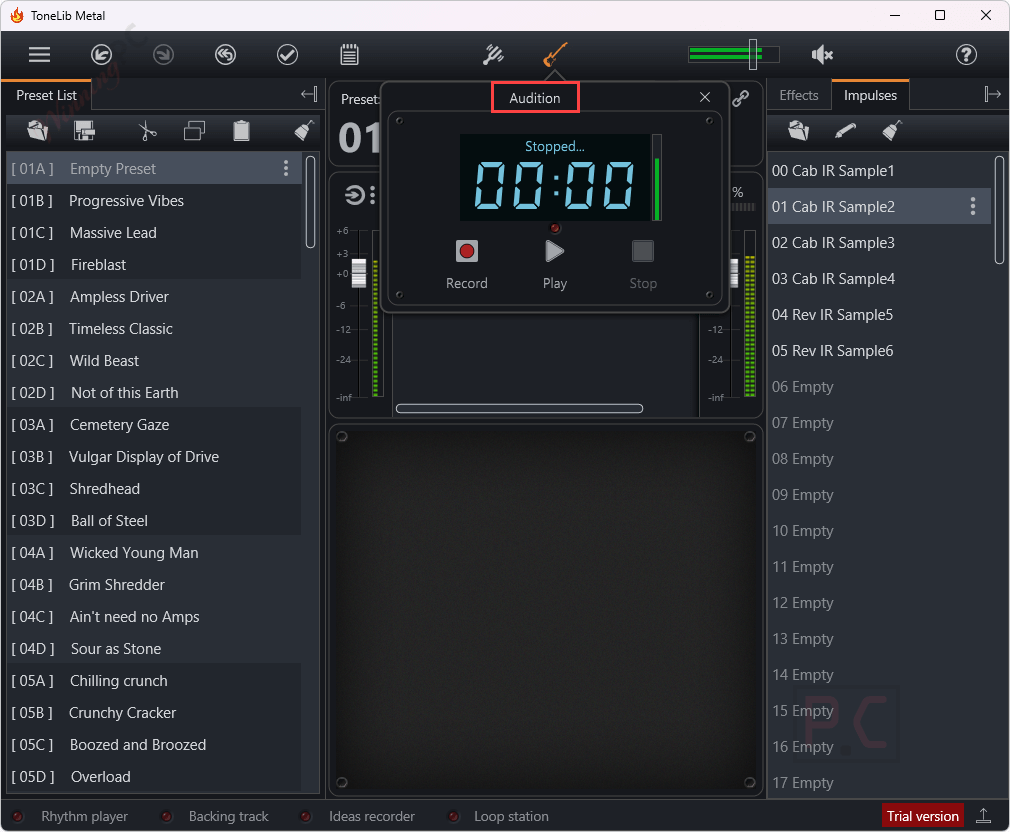Collapse the Preset List panel arrow

pos(309,95)
